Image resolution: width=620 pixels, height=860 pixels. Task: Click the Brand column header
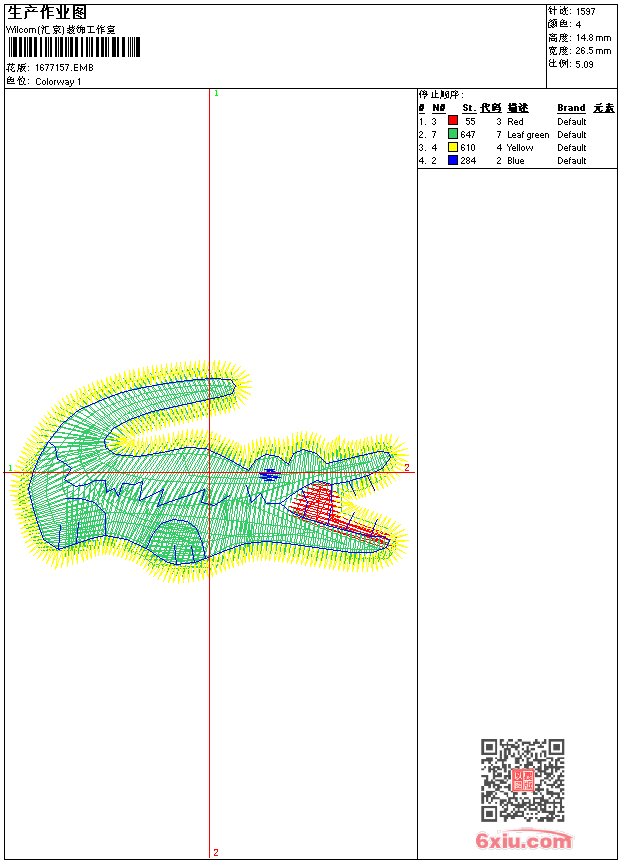pos(571,108)
